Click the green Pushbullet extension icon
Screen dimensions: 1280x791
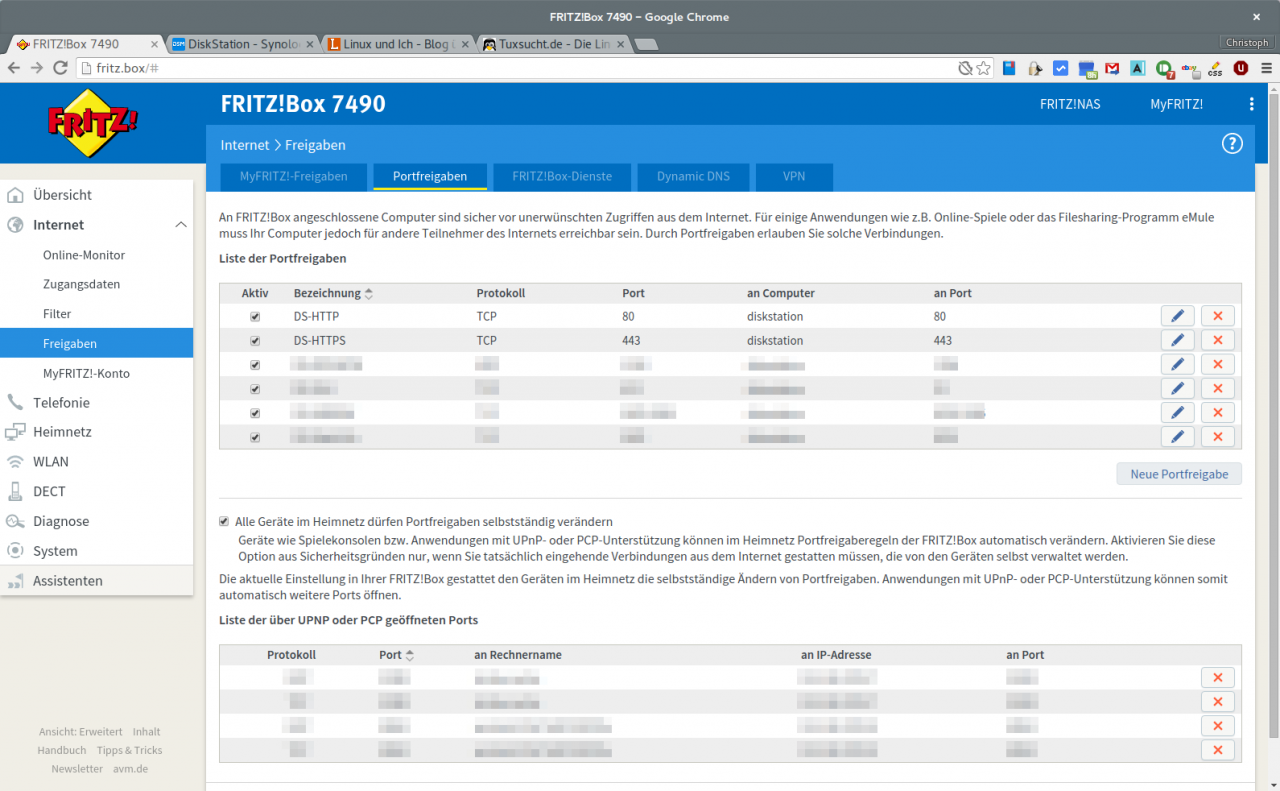(1164, 69)
